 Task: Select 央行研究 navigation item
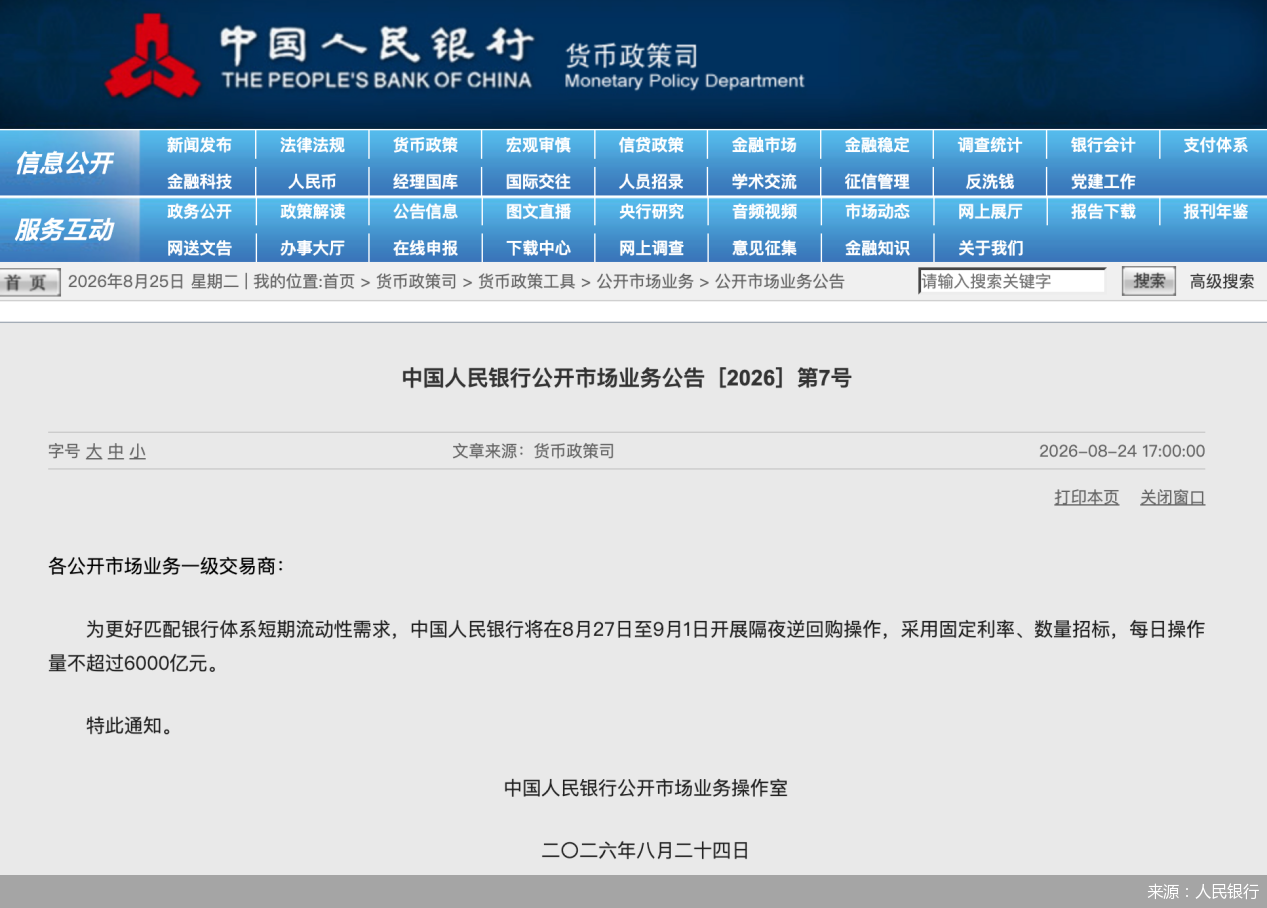click(x=651, y=211)
